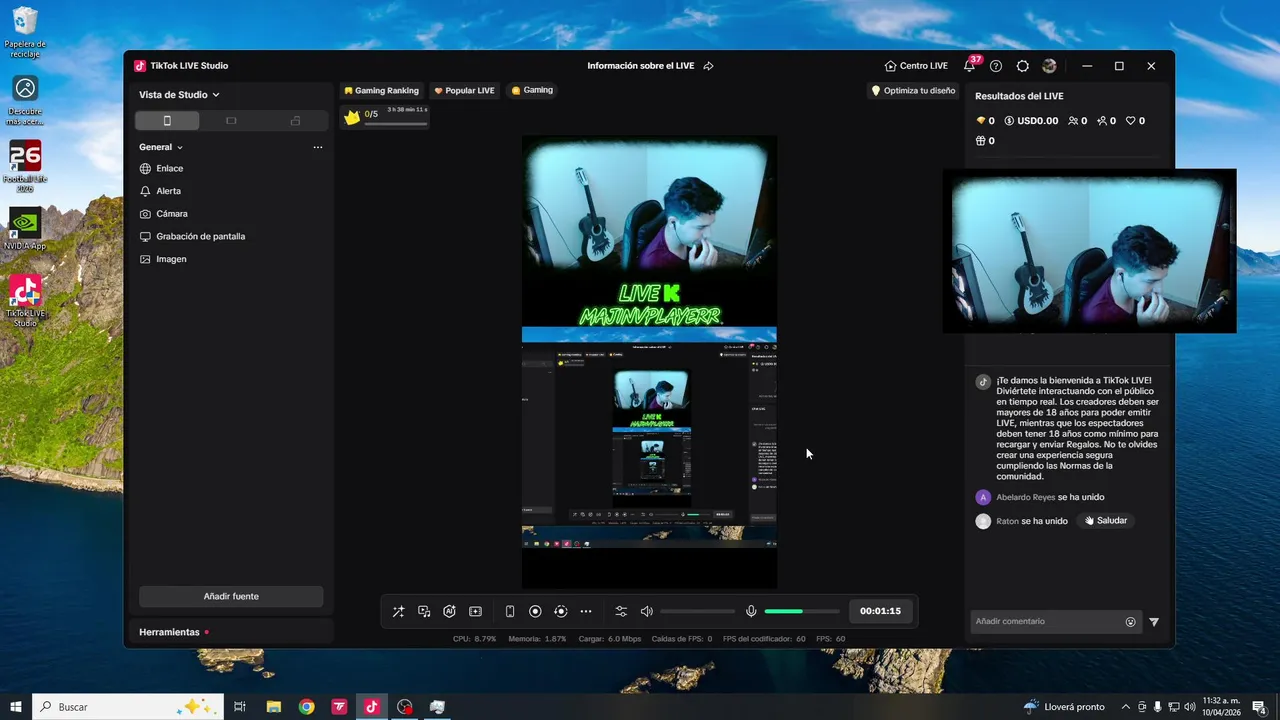The image size is (1280, 720).
Task: Open the Windows Start menu
Action: [16, 707]
